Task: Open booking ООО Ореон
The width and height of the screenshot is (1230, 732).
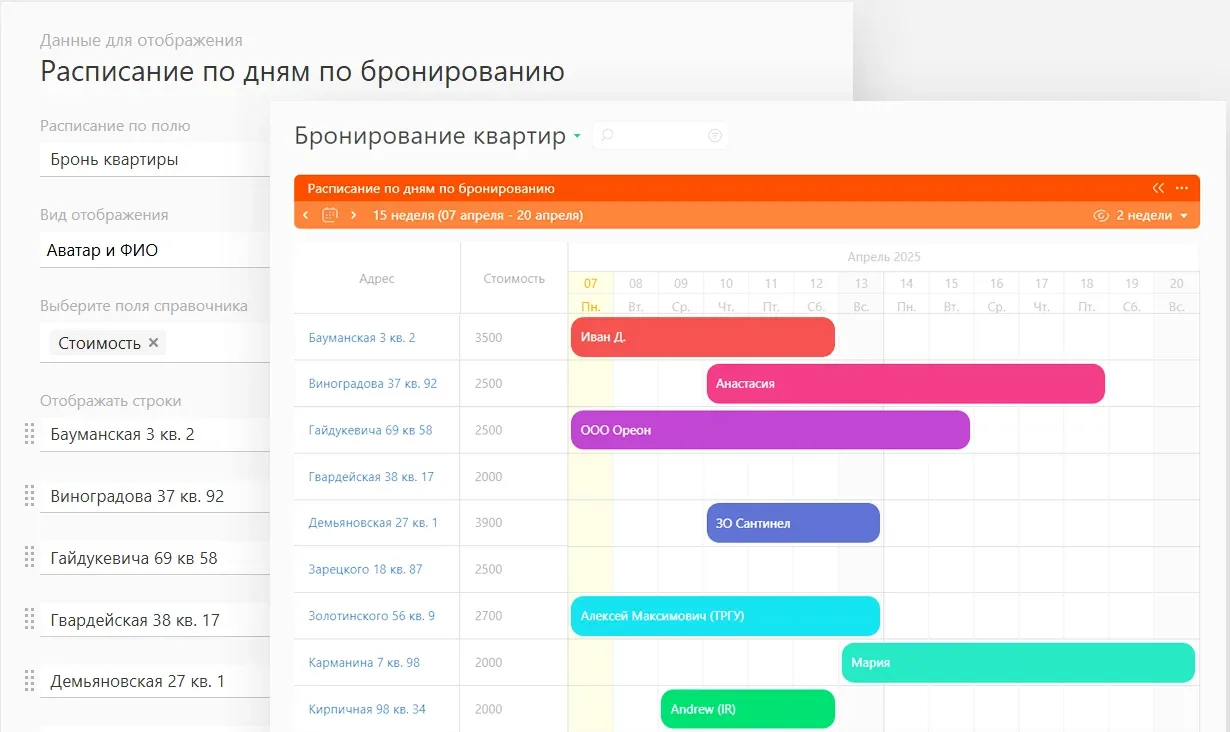Action: (x=770, y=430)
